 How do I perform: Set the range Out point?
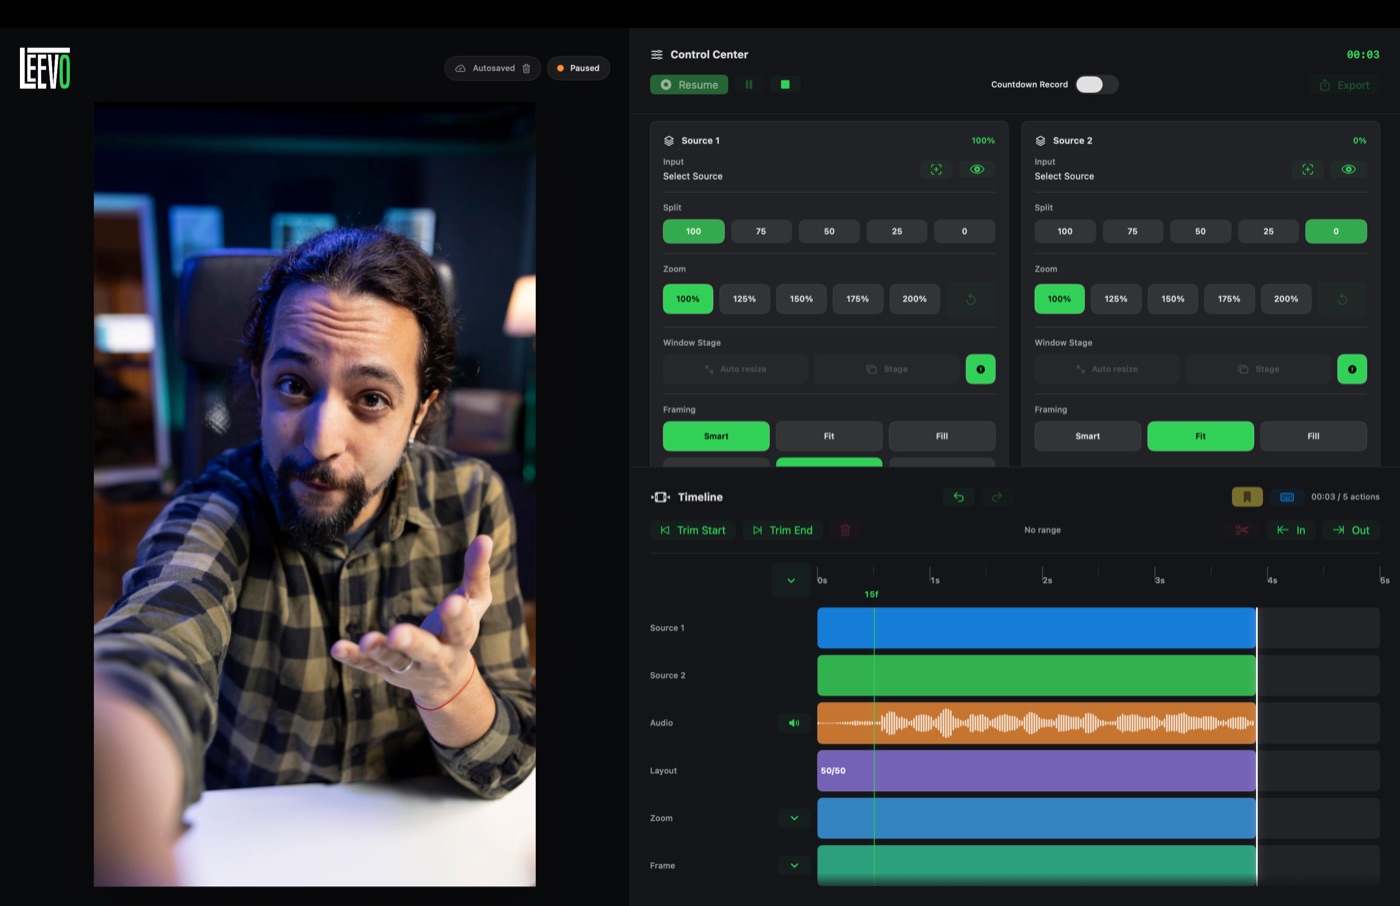click(x=1351, y=530)
